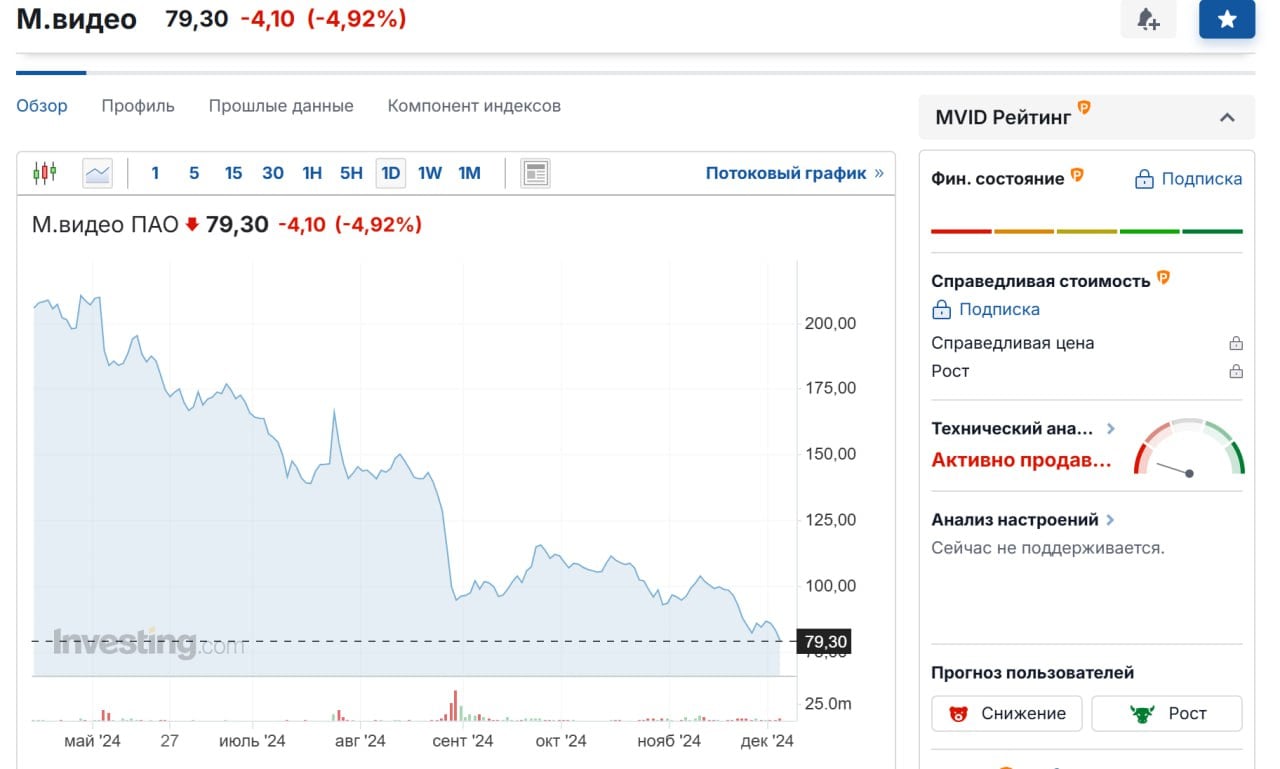Image resolution: width=1280 pixels, height=769 pixels.
Task: Click the lock icon in Справедливая цена row
Action: 1236,343
